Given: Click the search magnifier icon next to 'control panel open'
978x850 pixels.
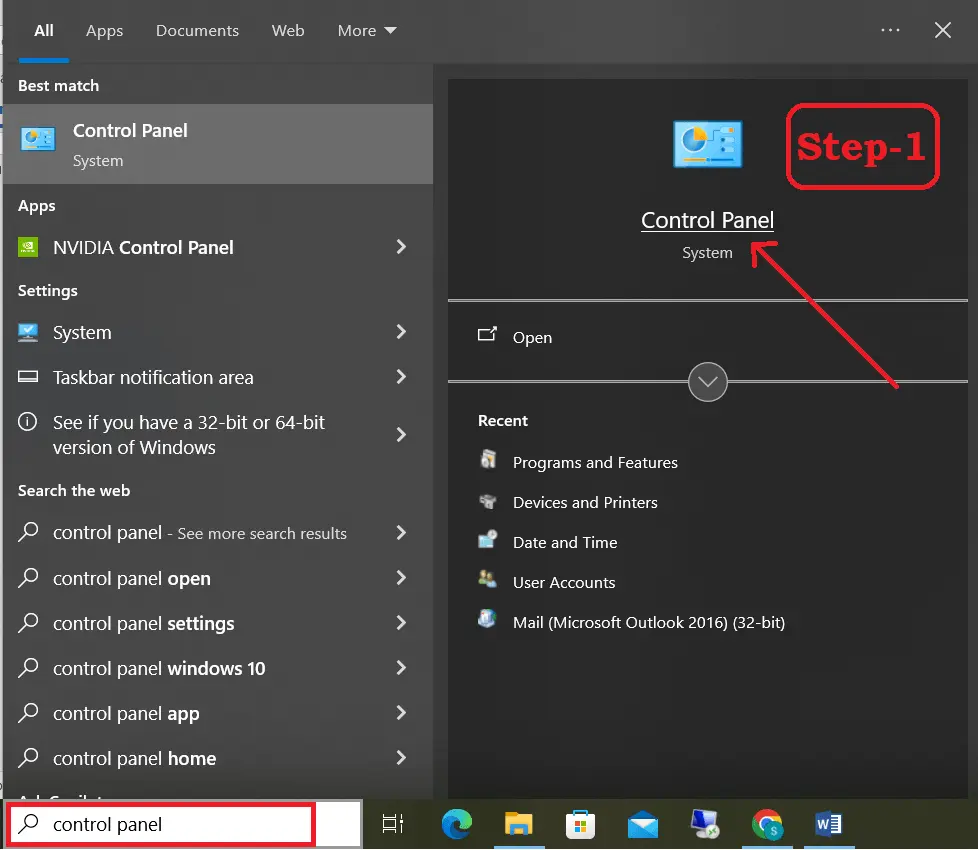Looking at the screenshot, I should [28, 578].
